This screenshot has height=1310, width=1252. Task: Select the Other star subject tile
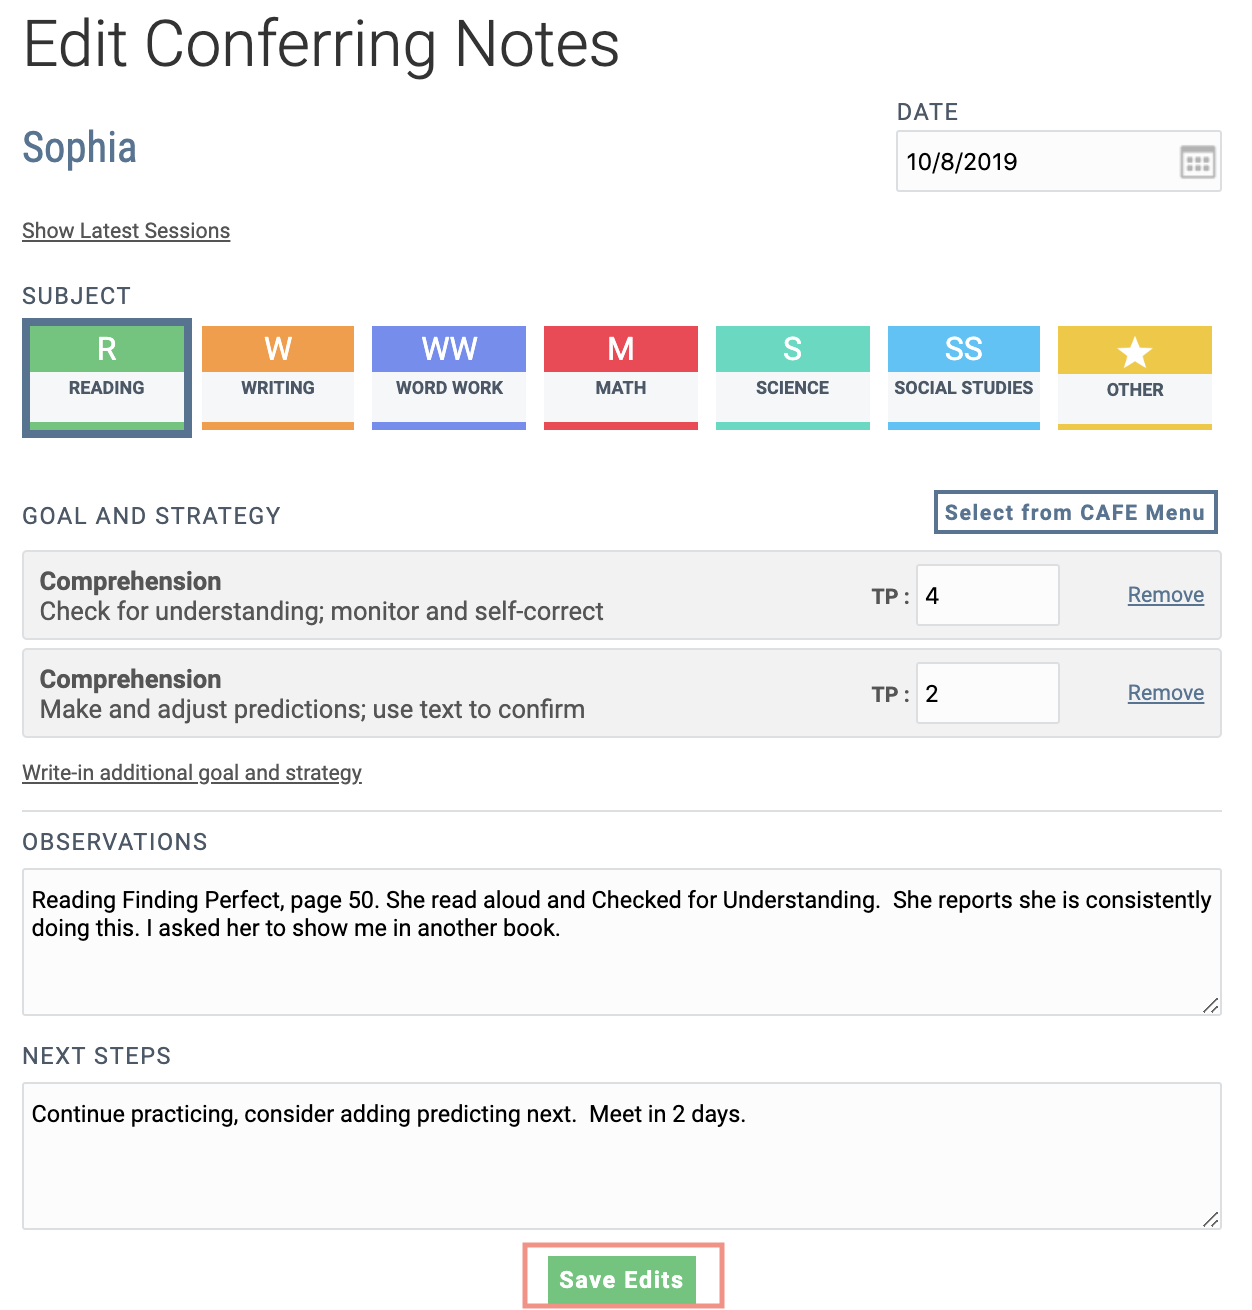1135,377
